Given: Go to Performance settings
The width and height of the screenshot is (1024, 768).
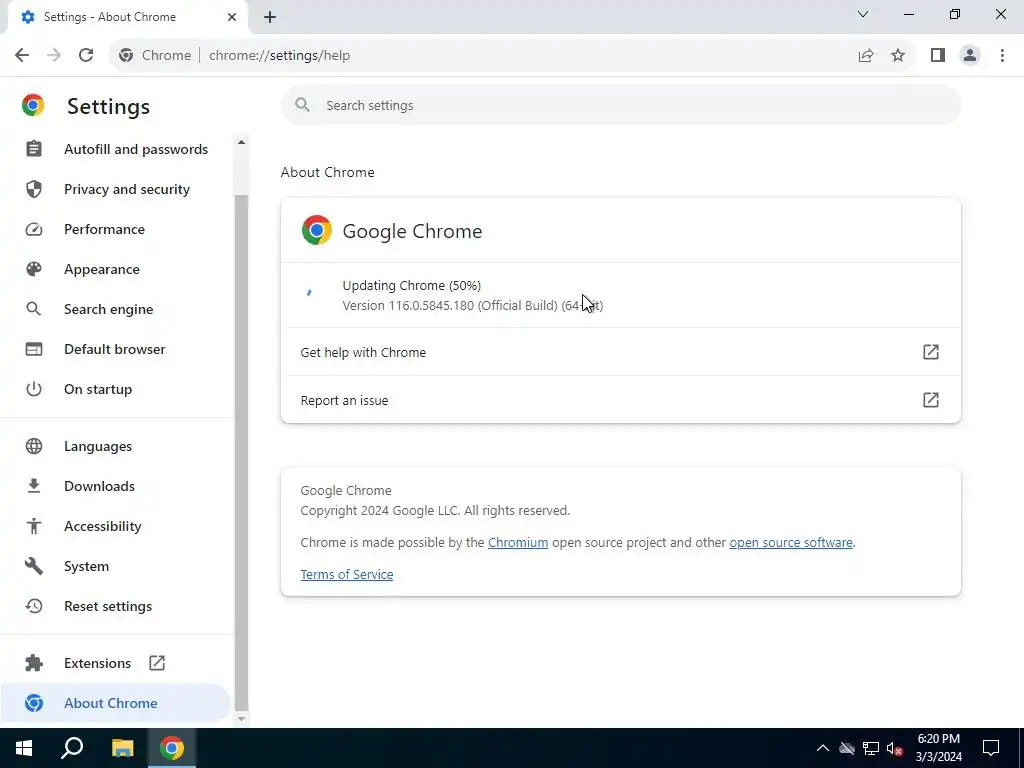Looking at the screenshot, I should [116, 229].
